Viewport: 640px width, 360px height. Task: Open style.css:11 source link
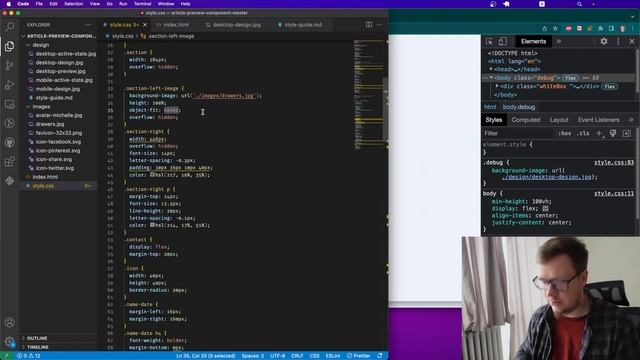(x=614, y=193)
